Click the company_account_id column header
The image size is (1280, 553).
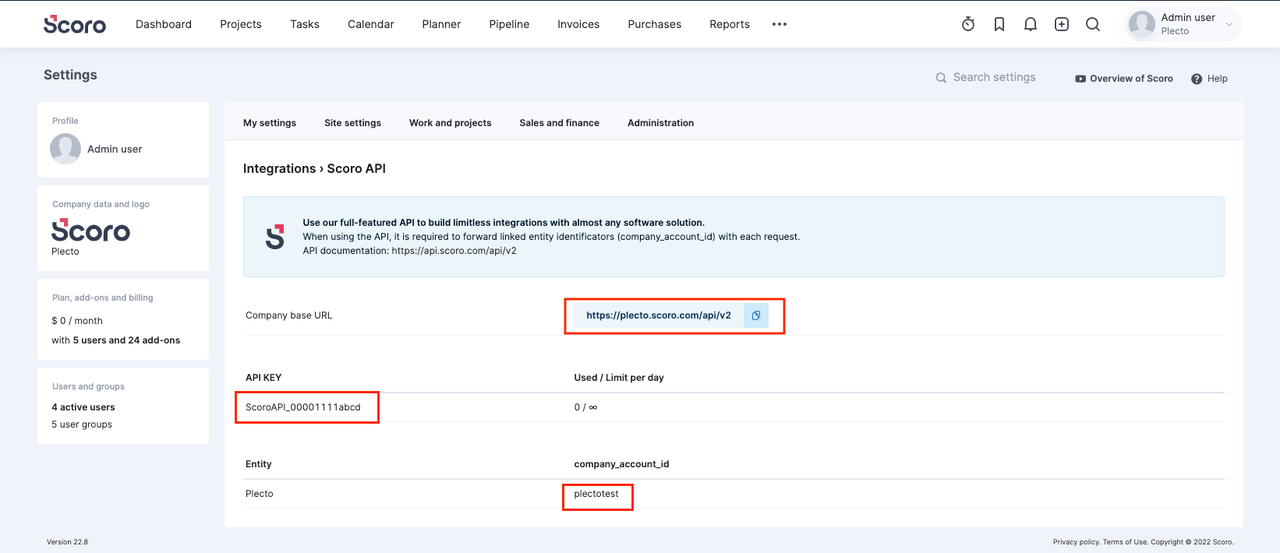pyautogui.click(x=621, y=464)
